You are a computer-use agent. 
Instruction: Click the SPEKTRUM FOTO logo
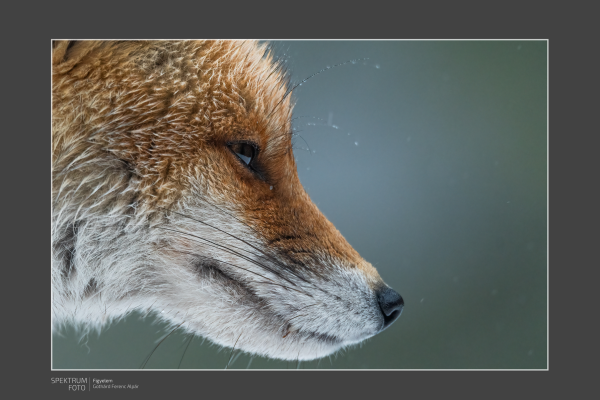(x=68, y=383)
